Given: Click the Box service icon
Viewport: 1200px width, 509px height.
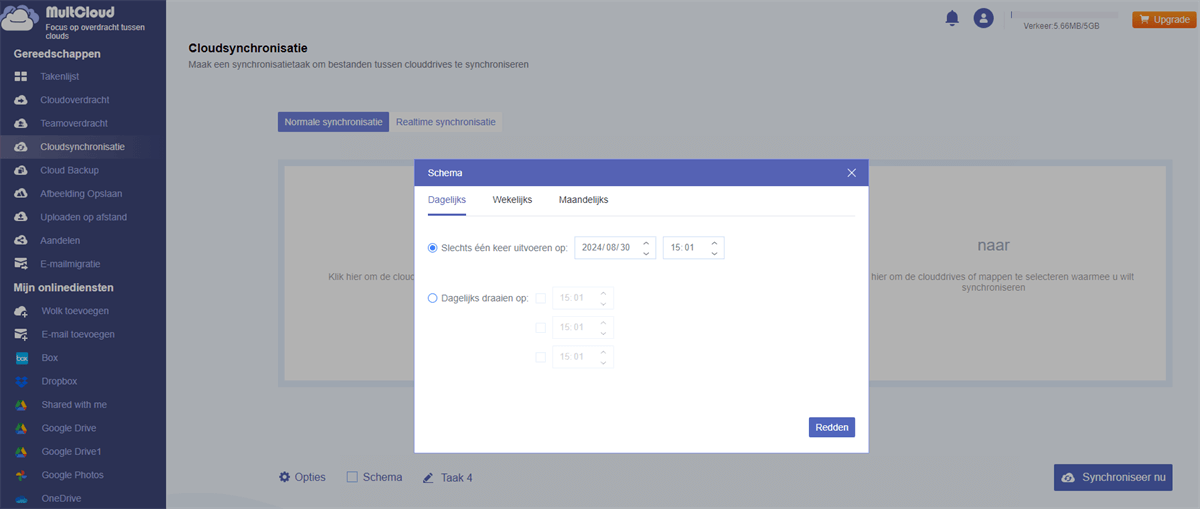Looking at the screenshot, I should click(21, 358).
